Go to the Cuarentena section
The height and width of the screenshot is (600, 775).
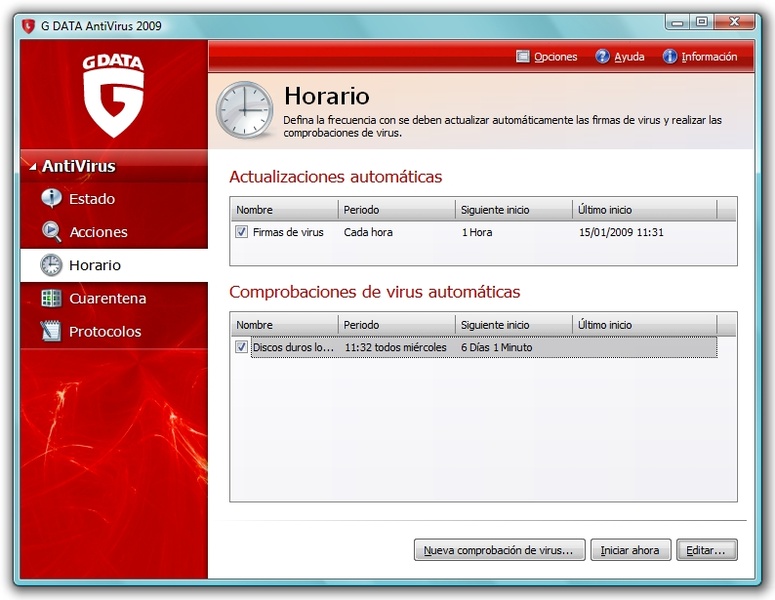click(114, 298)
